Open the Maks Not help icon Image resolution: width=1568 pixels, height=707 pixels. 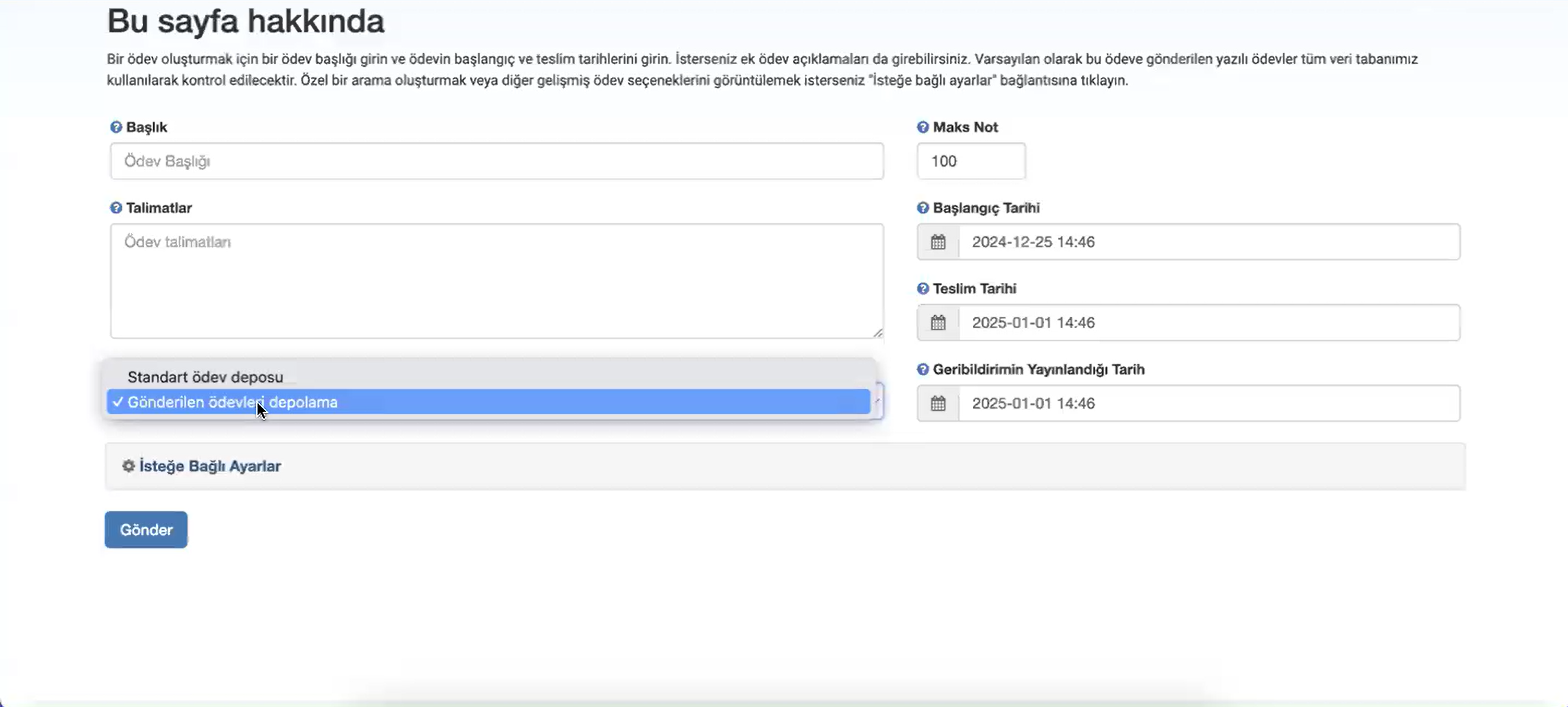pos(923,128)
